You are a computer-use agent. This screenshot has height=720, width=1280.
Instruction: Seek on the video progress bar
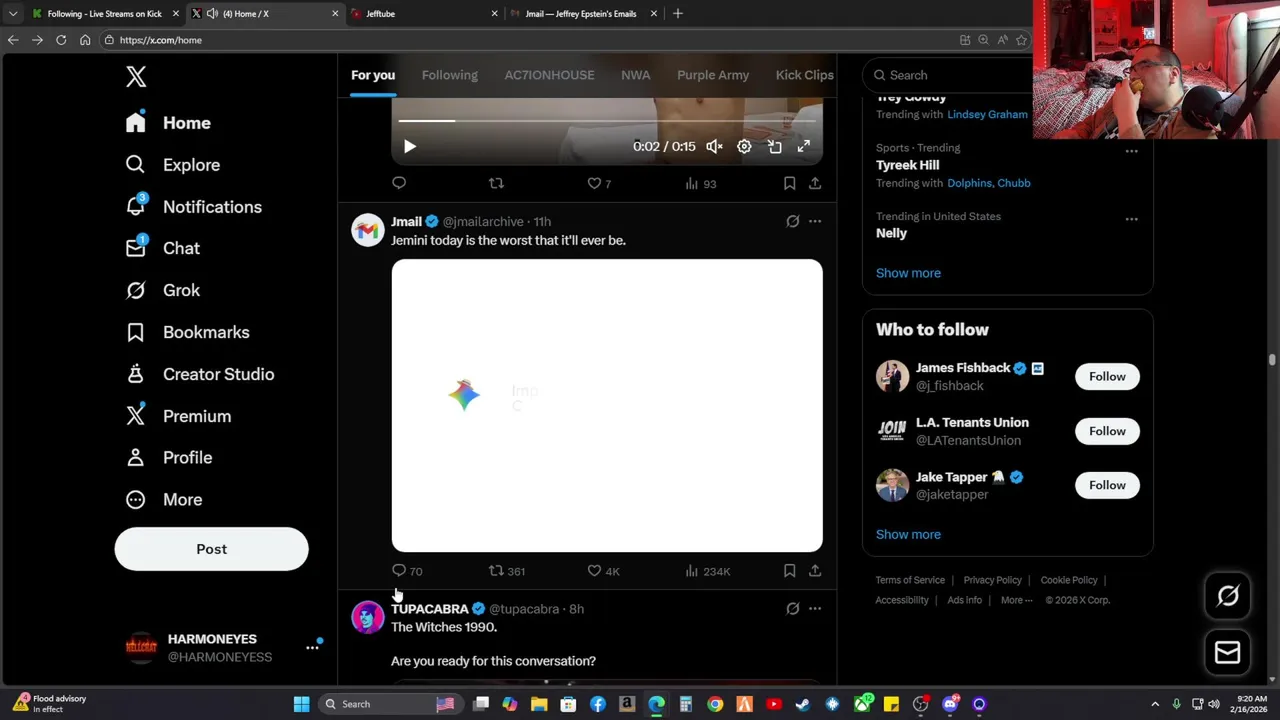[607, 121]
